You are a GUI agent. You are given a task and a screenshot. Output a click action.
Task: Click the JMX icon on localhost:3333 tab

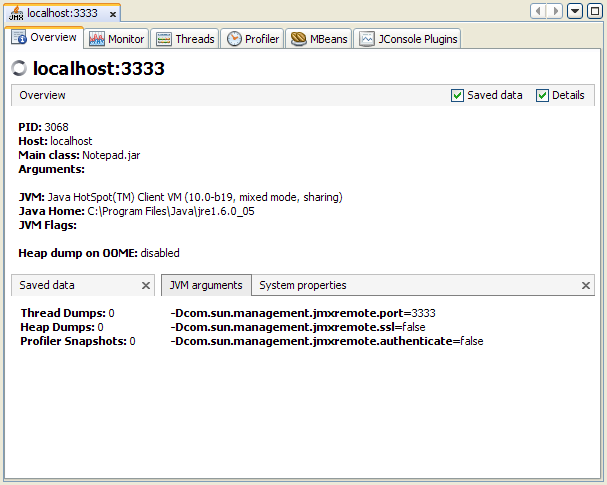(16, 13)
